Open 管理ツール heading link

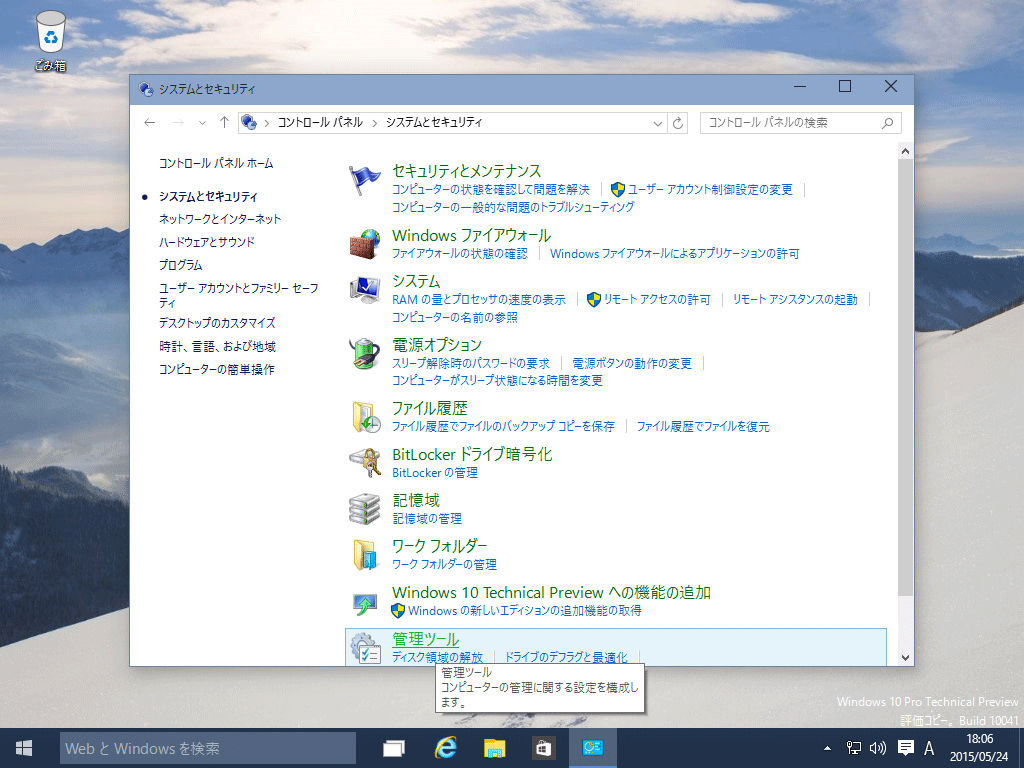pyautogui.click(x=426, y=639)
